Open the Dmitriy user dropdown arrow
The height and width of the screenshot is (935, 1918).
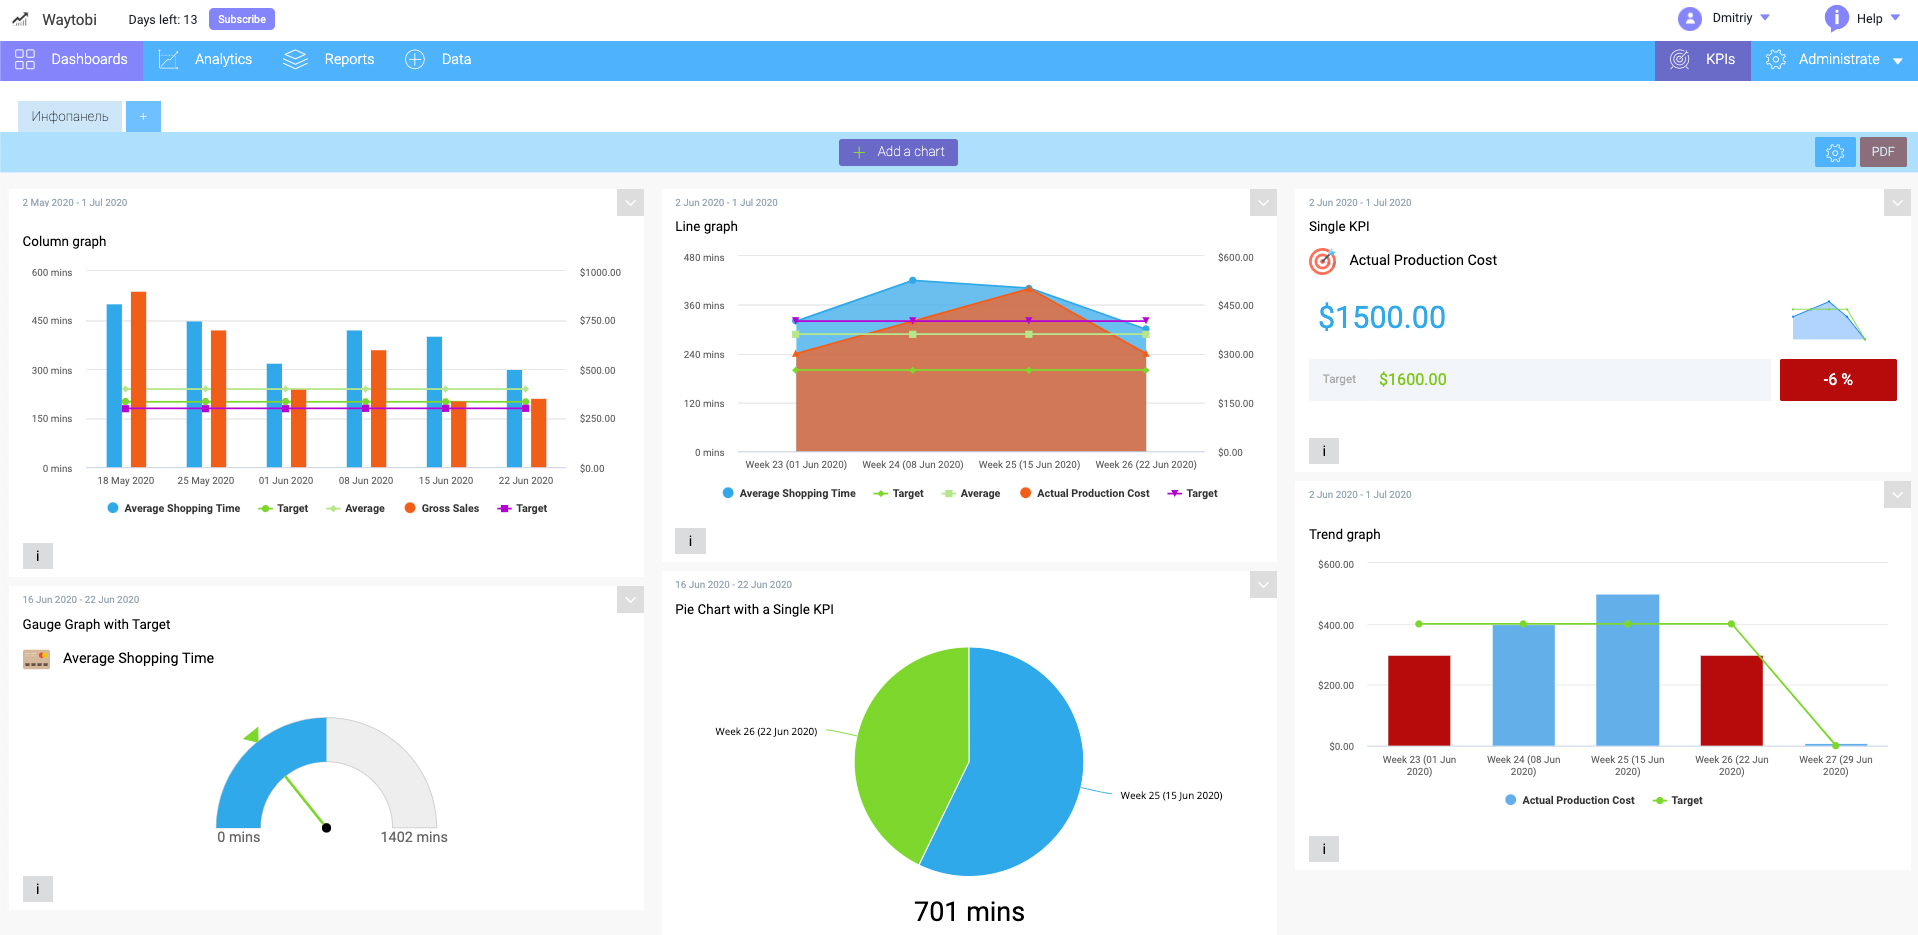tap(1765, 18)
